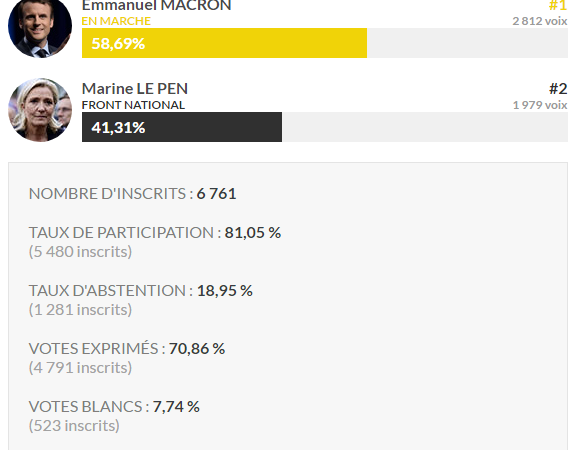Click the FRONT NATIONAL party label
Viewport: 575px width, 450px height.
pos(133,105)
